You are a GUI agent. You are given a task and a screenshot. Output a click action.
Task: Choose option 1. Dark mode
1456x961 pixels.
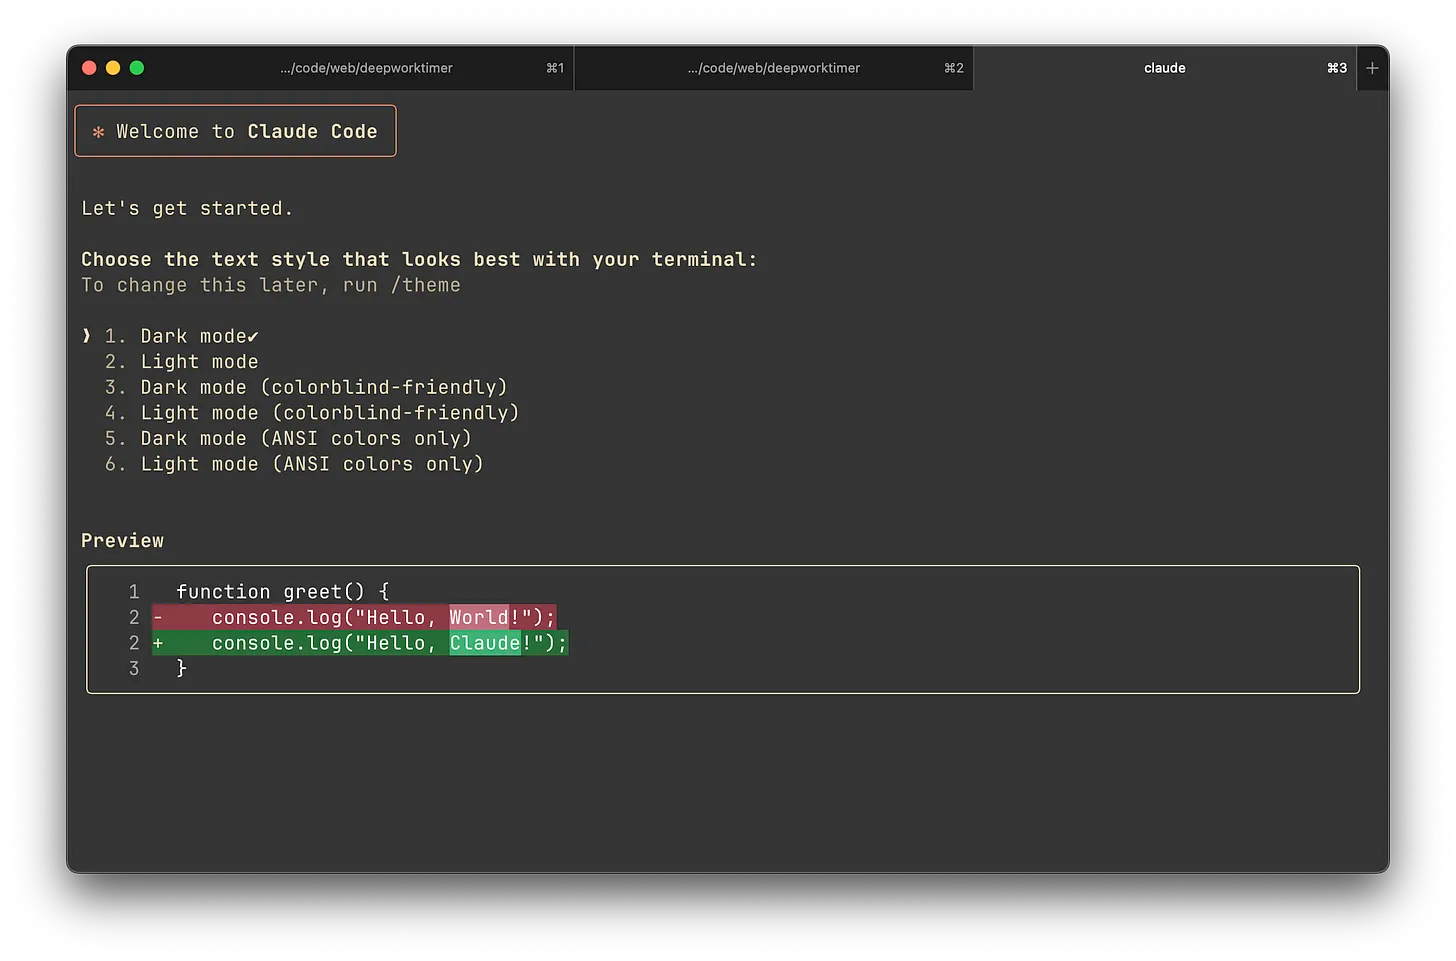click(181, 336)
